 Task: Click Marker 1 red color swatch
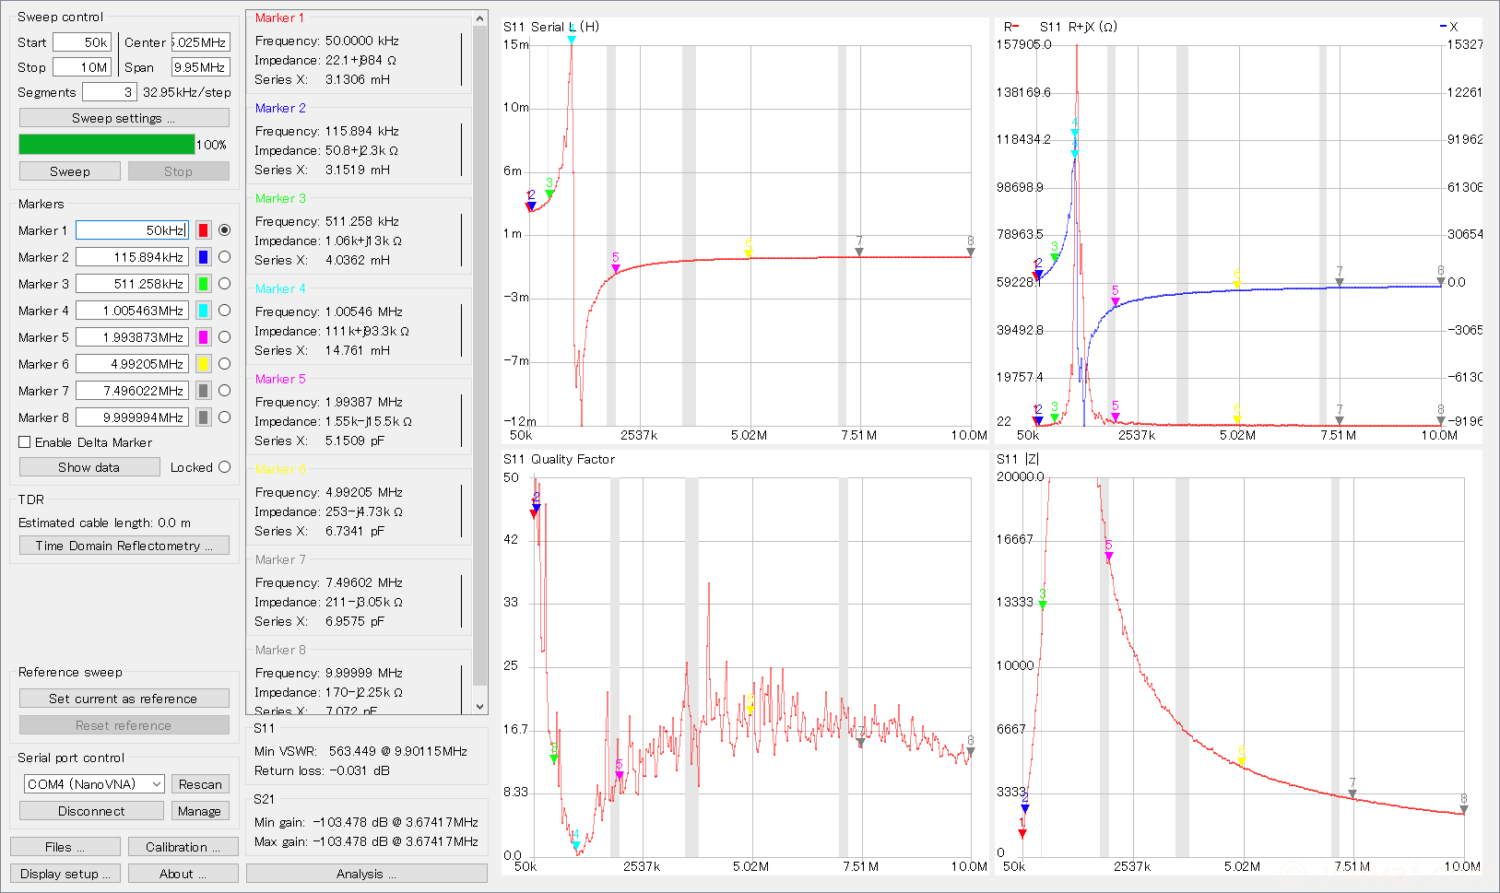pyautogui.click(x=203, y=230)
